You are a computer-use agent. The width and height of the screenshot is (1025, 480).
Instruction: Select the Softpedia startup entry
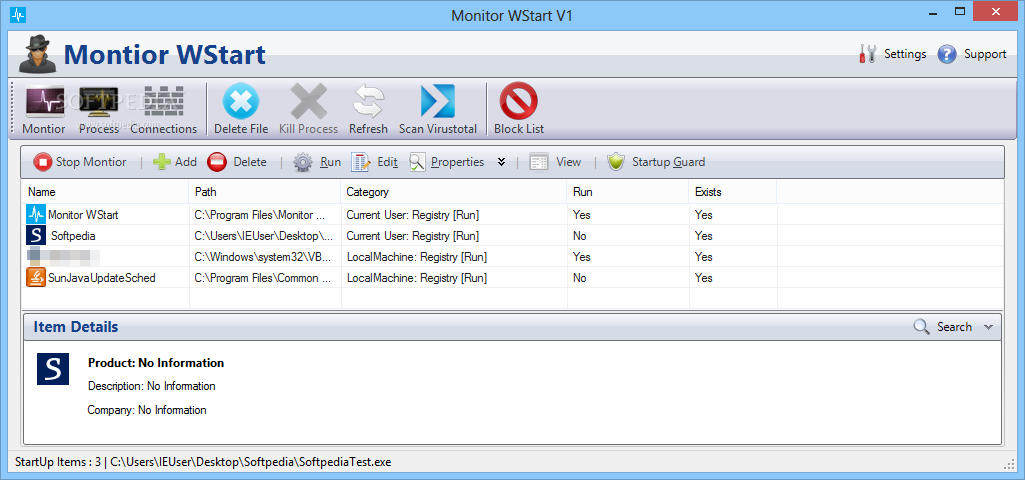pos(512,235)
